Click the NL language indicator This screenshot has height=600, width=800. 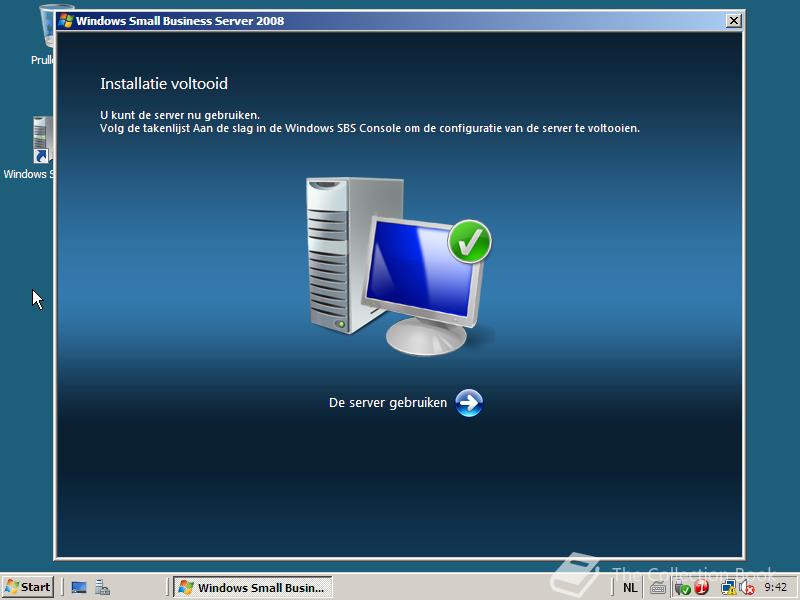630,588
